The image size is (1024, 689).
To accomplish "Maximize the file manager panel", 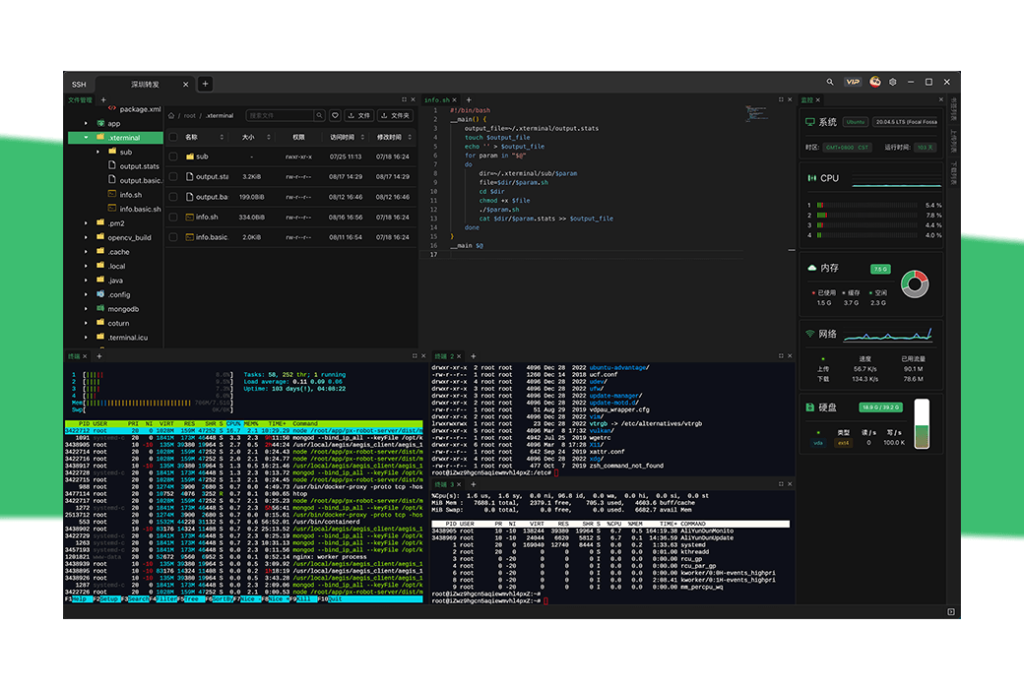I will [404, 99].
